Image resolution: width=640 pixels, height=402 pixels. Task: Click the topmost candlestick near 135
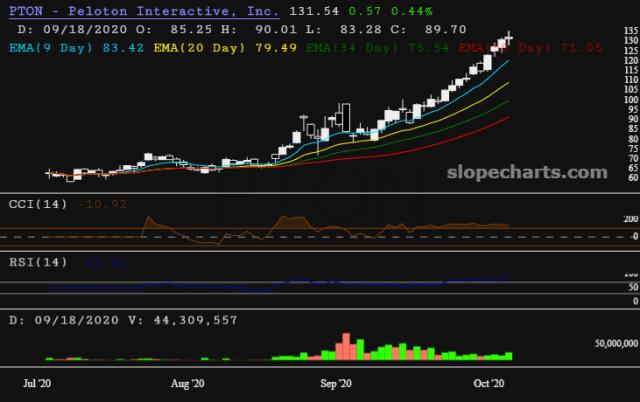pos(510,39)
